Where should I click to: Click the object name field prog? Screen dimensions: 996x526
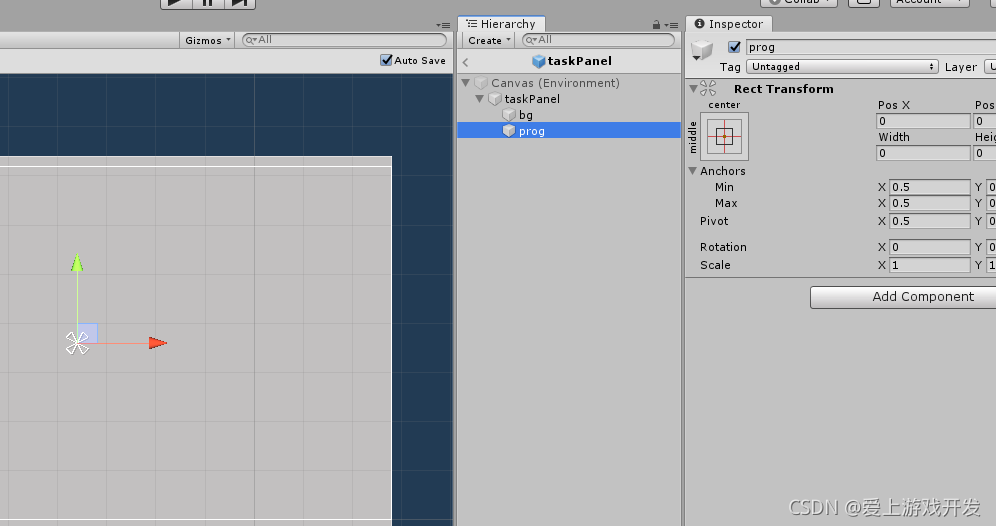871,47
